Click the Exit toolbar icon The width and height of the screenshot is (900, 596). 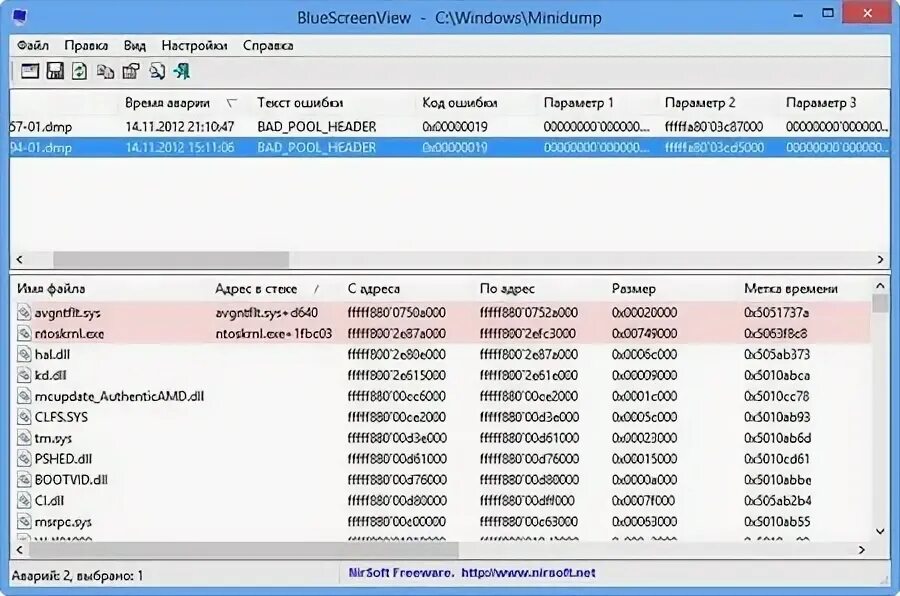182,71
